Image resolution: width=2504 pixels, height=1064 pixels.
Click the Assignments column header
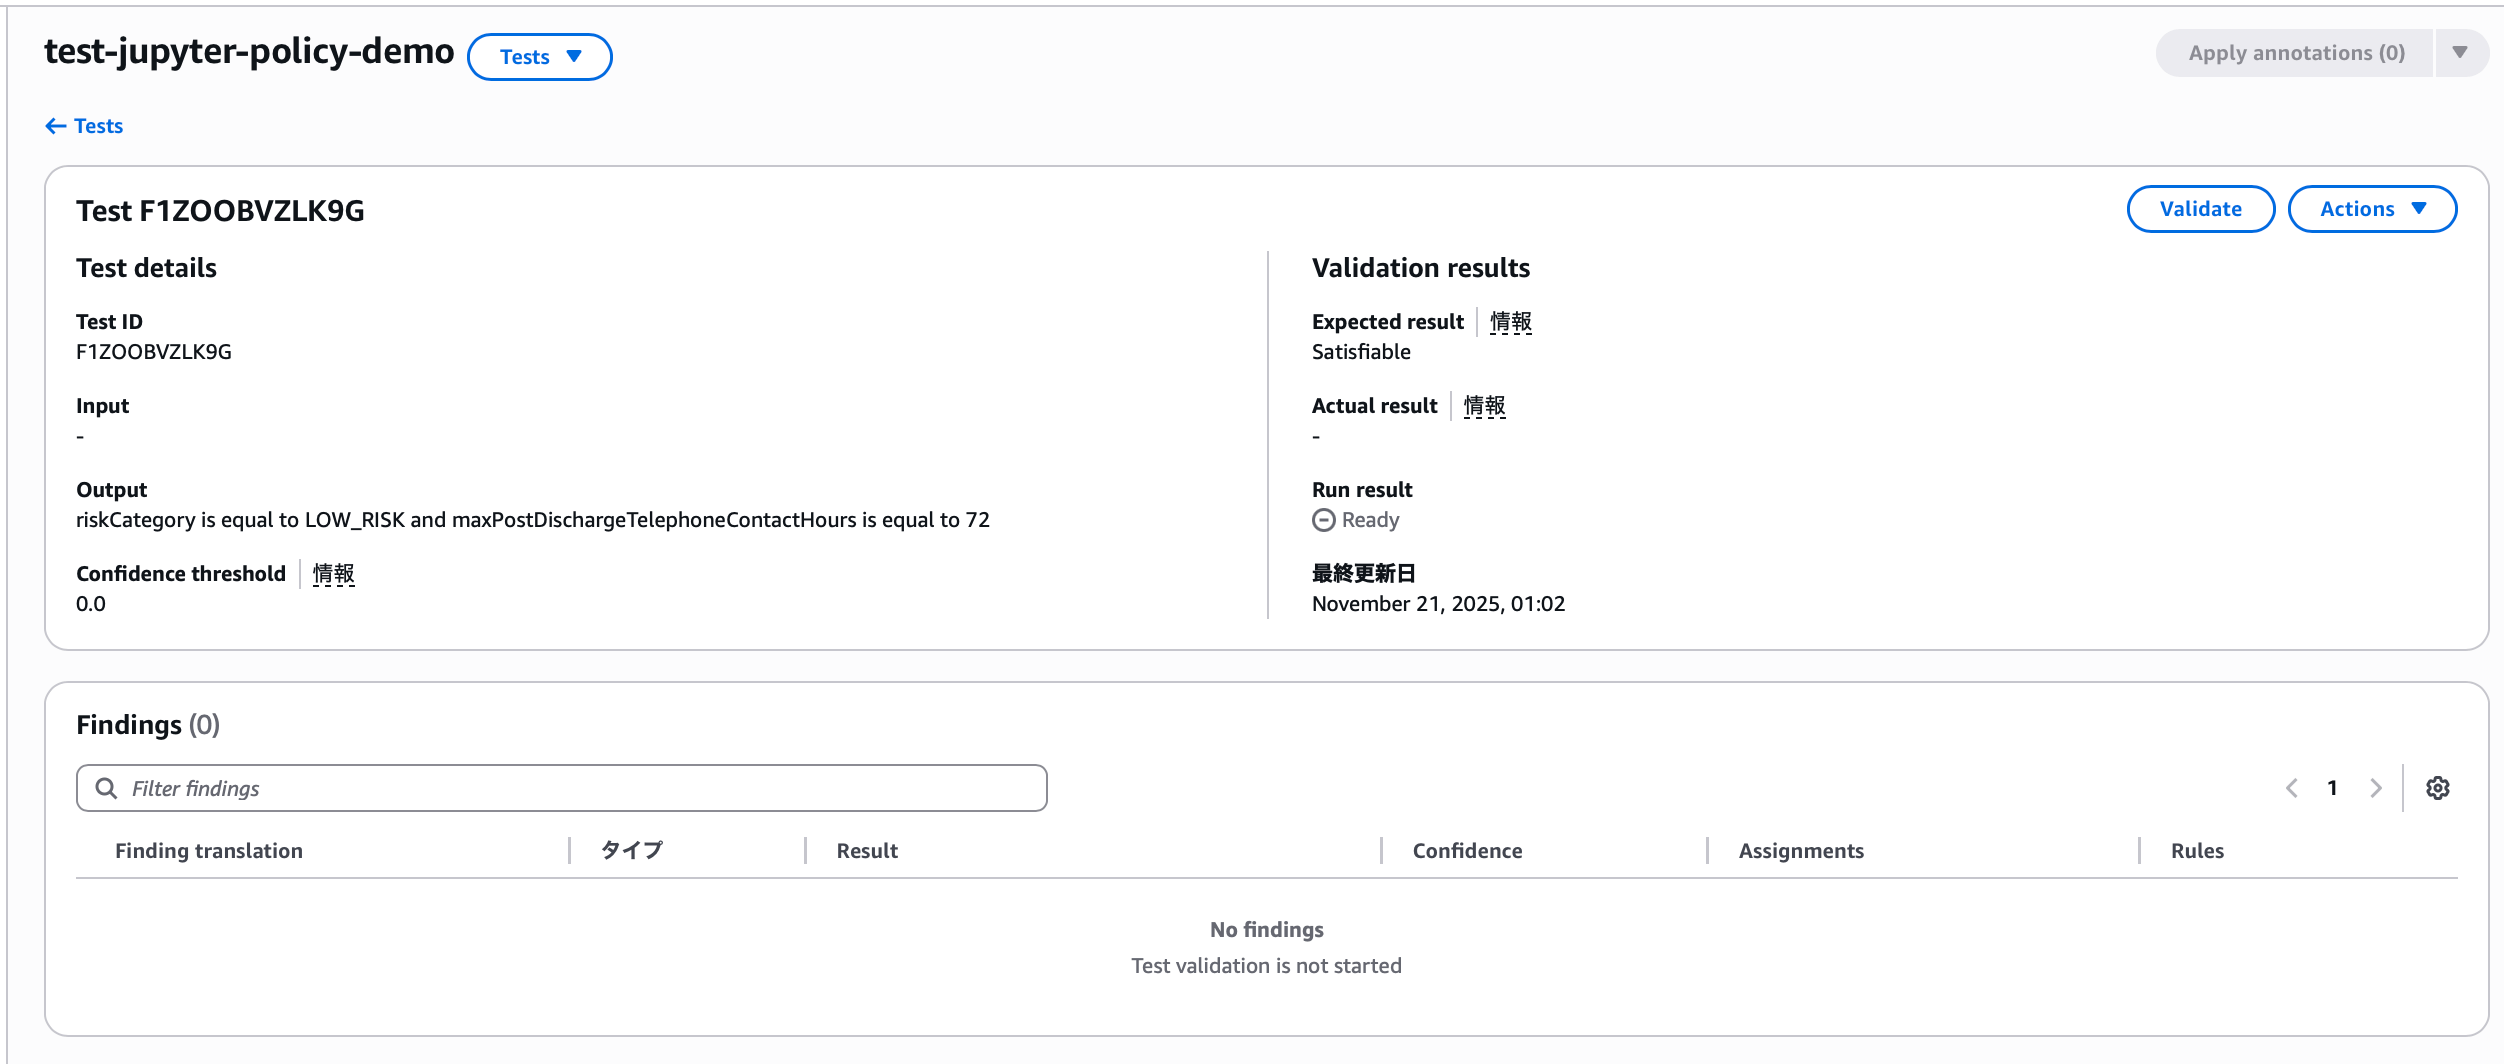click(1800, 851)
